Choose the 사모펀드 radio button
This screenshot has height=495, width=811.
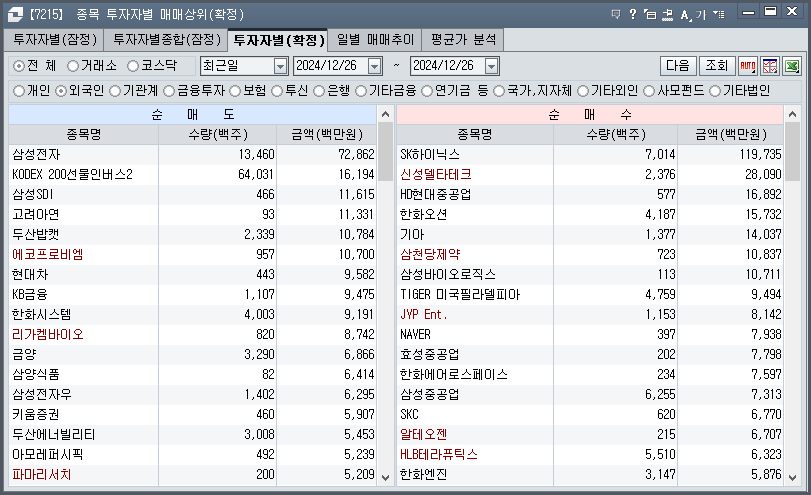(x=649, y=91)
